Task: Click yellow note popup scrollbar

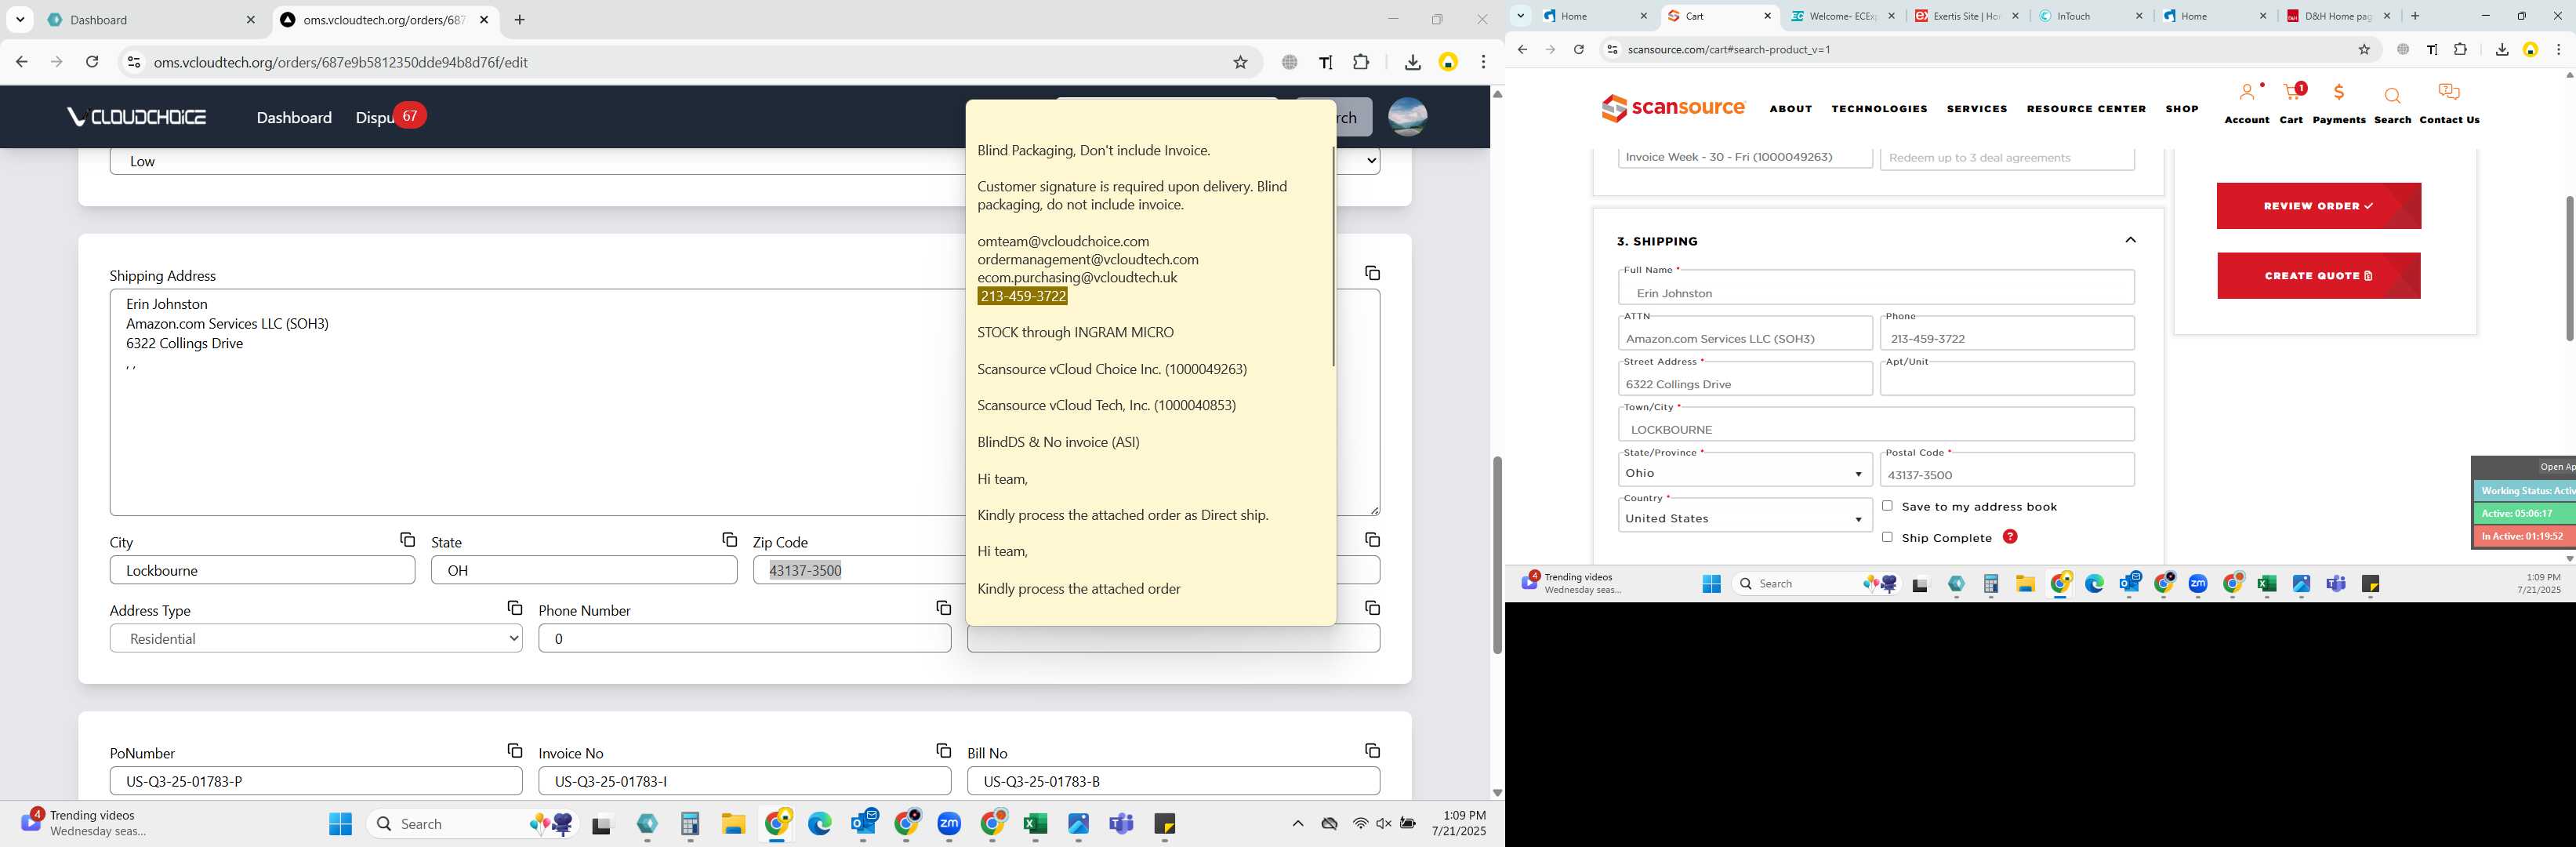Action: pyautogui.click(x=1333, y=257)
